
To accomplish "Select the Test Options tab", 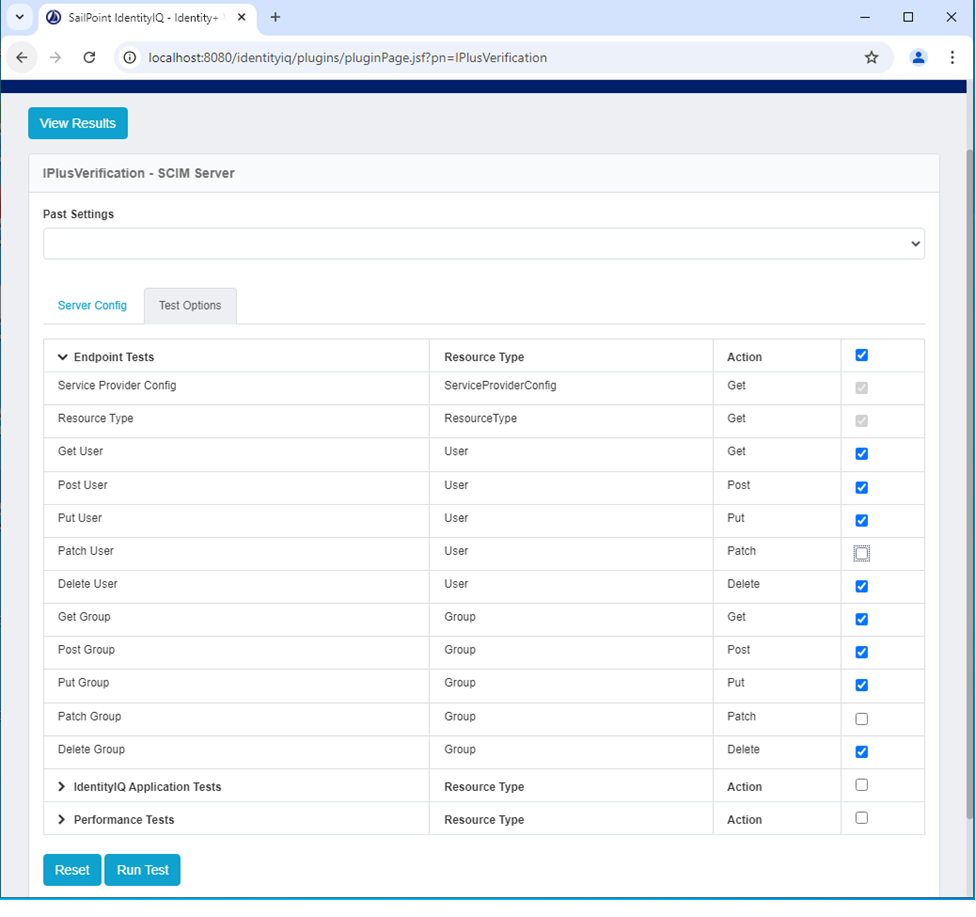I will pos(190,306).
